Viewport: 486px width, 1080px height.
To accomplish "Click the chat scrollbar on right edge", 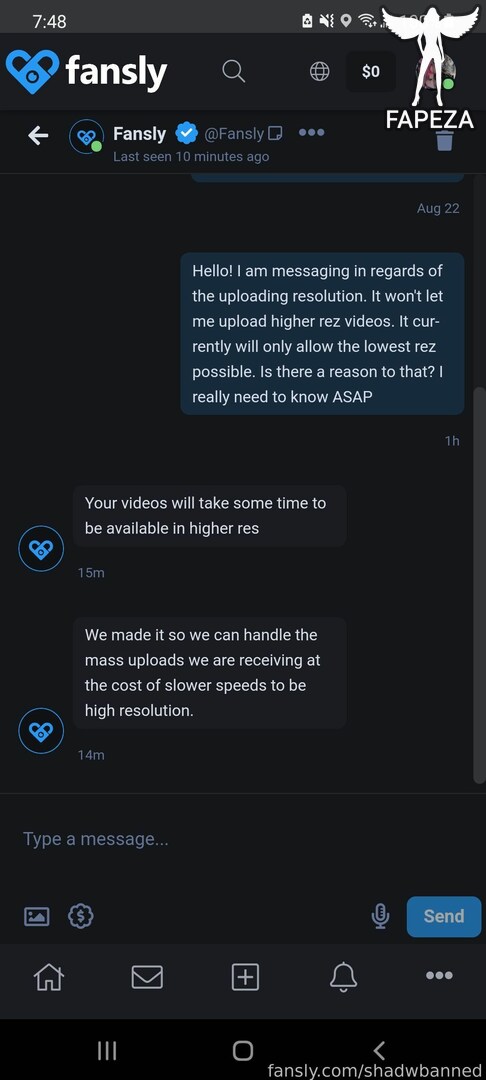I will coord(480,585).
